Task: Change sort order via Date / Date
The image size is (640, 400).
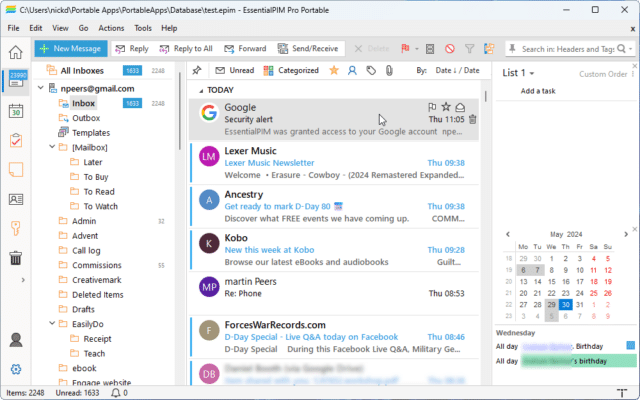Action: pyautogui.click(x=457, y=71)
